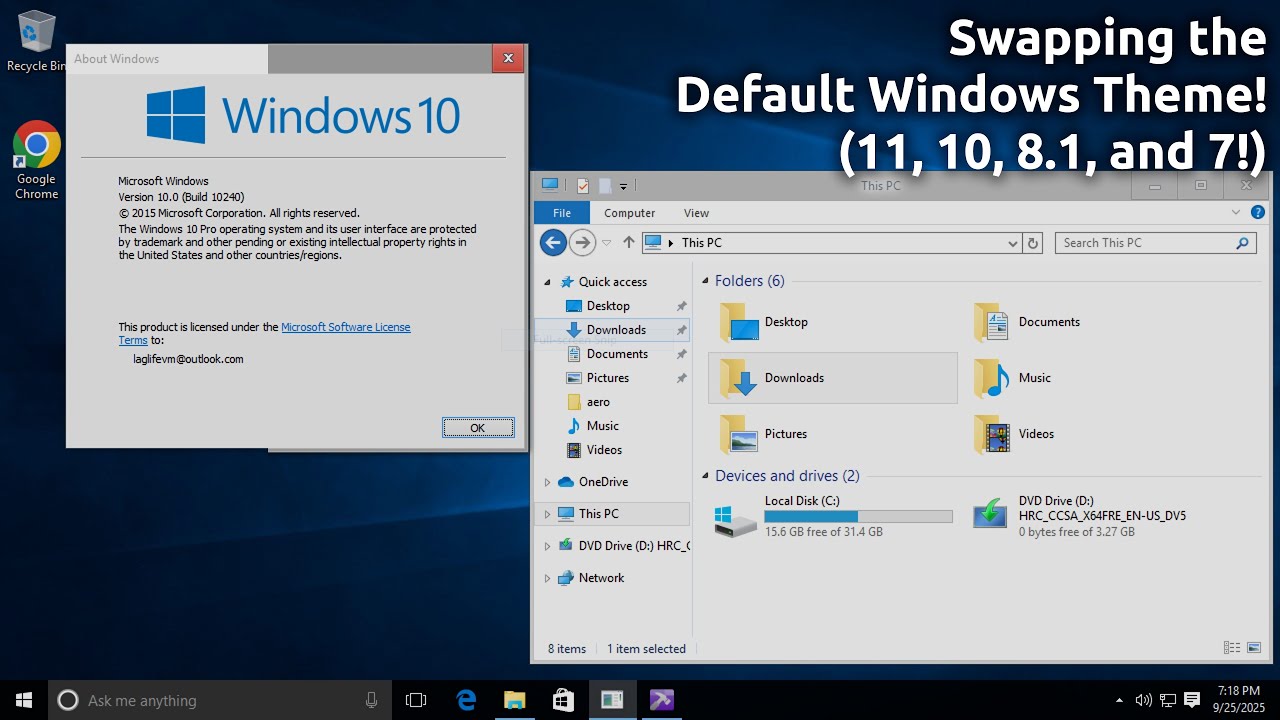
Task: Click the Forward arrow in Explorer
Action: [x=582, y=242]
